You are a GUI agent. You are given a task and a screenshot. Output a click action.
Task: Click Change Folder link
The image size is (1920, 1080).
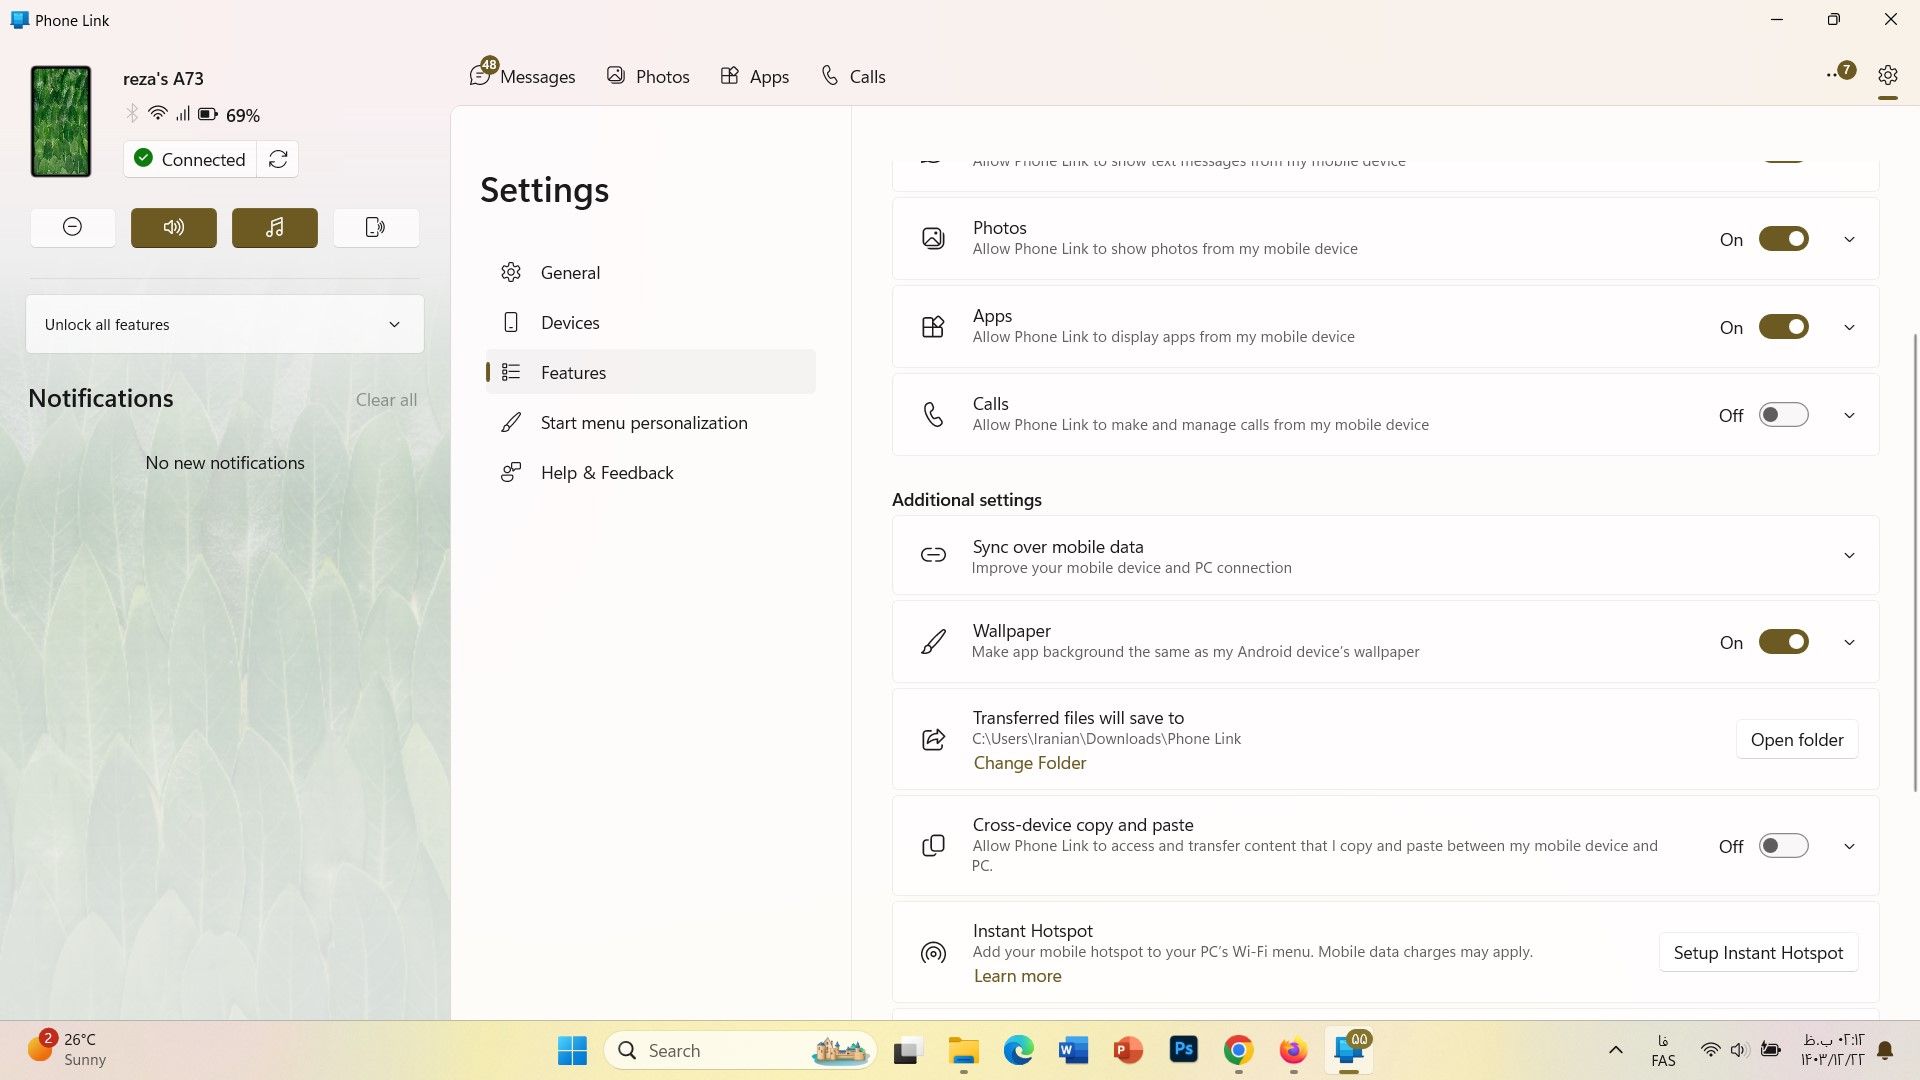1029,763
